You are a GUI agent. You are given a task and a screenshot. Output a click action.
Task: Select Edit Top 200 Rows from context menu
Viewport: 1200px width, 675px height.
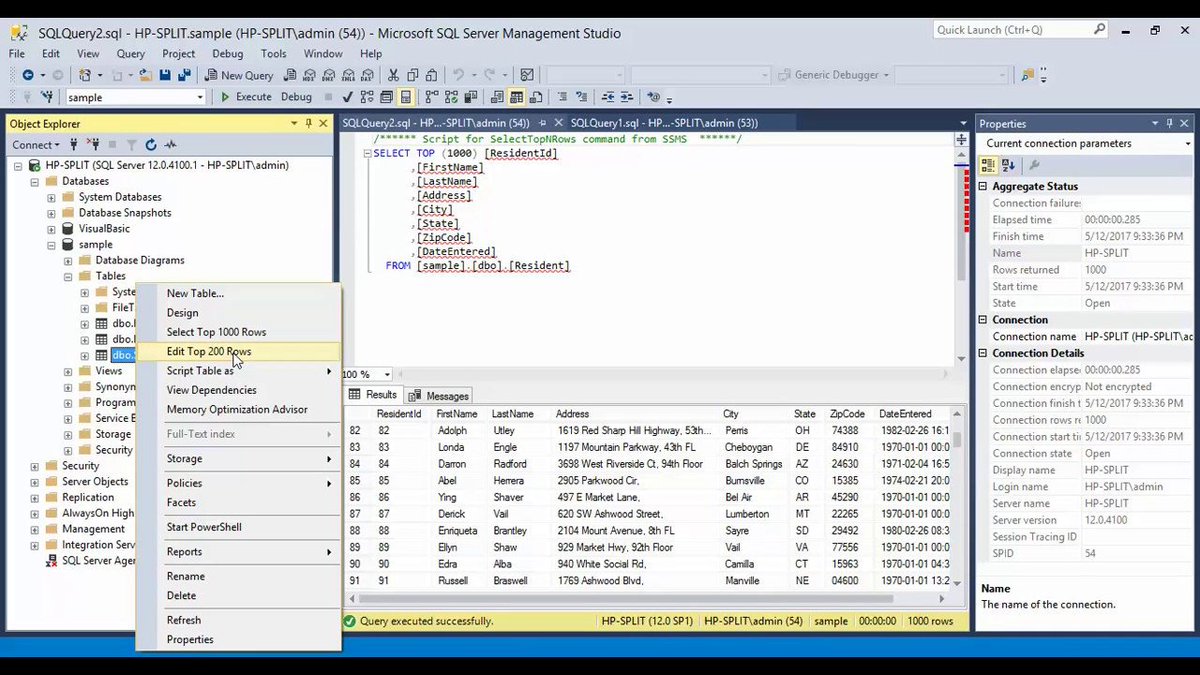coord(208,351)
